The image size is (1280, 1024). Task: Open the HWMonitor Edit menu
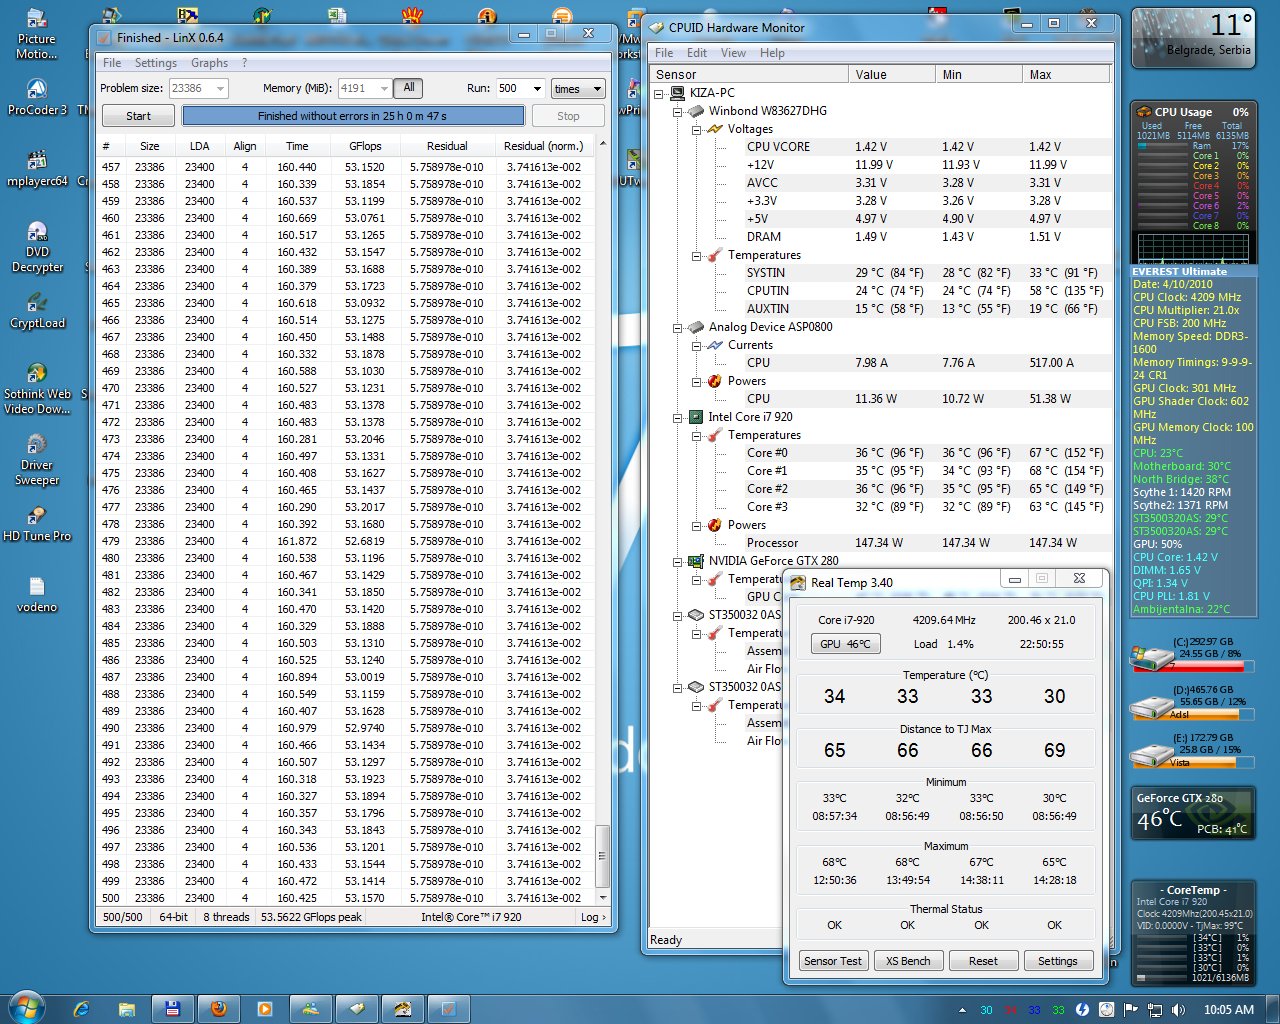697,53
